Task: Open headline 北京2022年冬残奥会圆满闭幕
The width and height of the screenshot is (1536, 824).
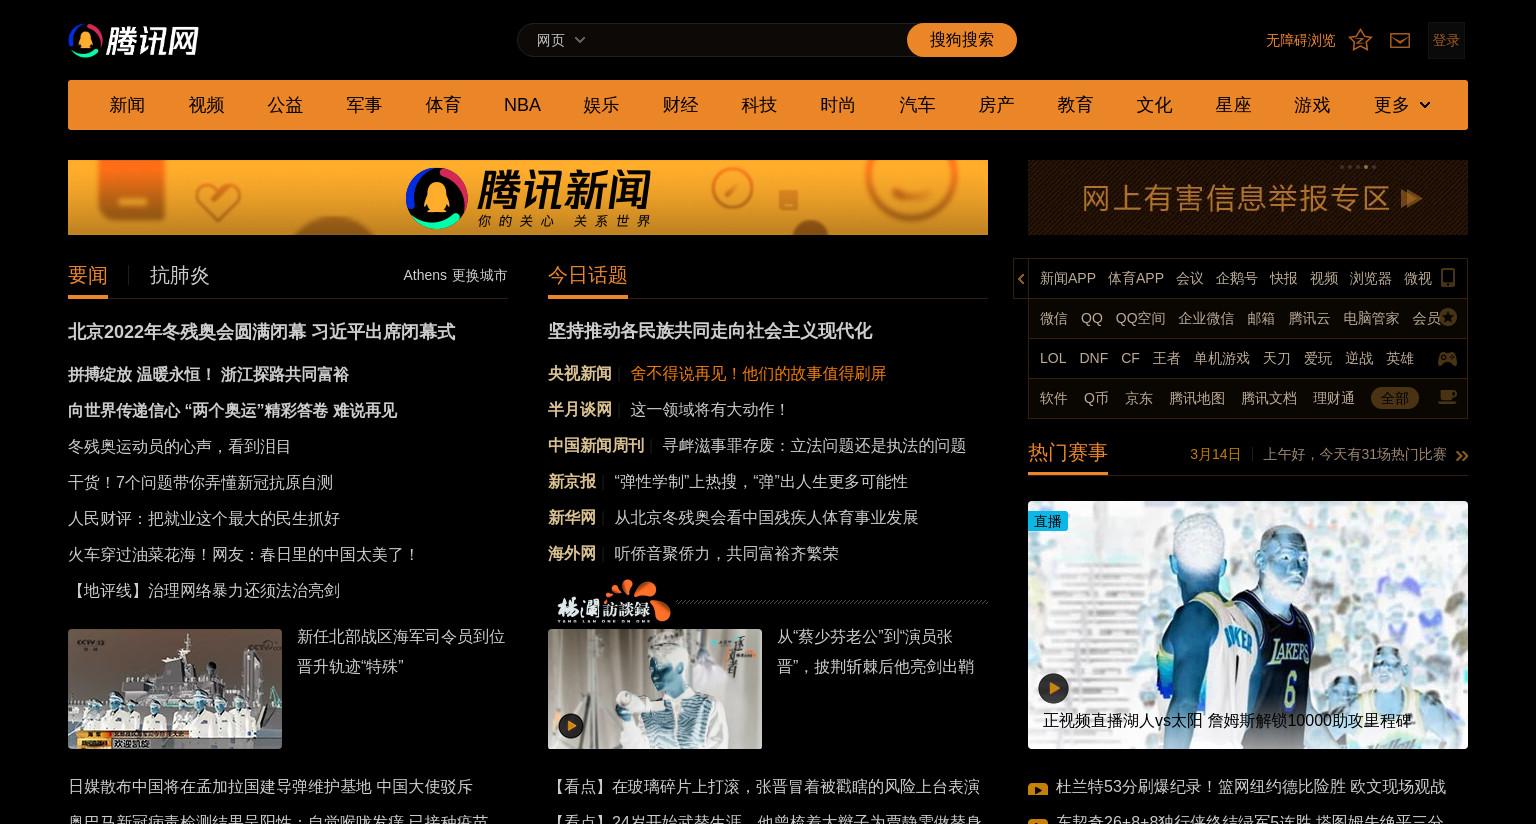Action: (261, 332)
